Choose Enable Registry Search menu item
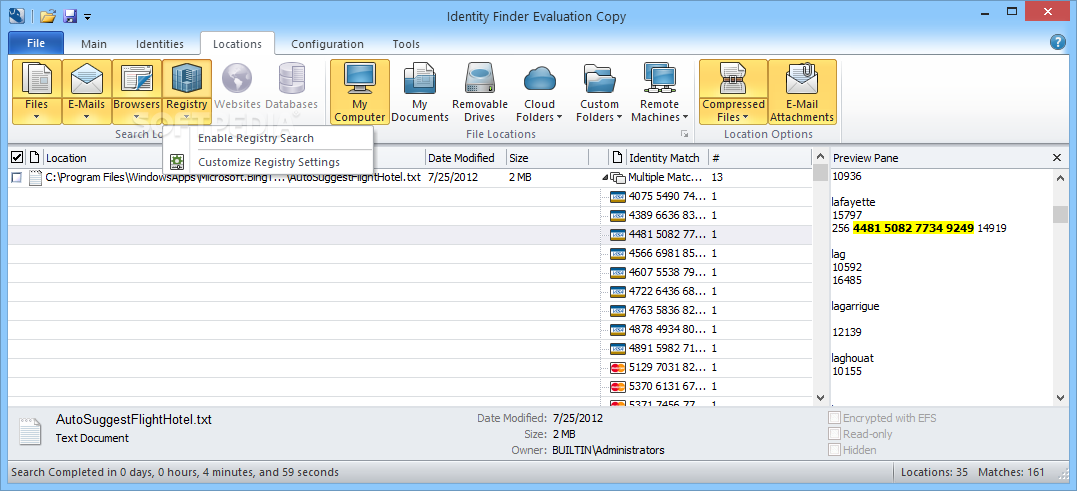This screenshot has height=491, width=1077. click(268, 138)
